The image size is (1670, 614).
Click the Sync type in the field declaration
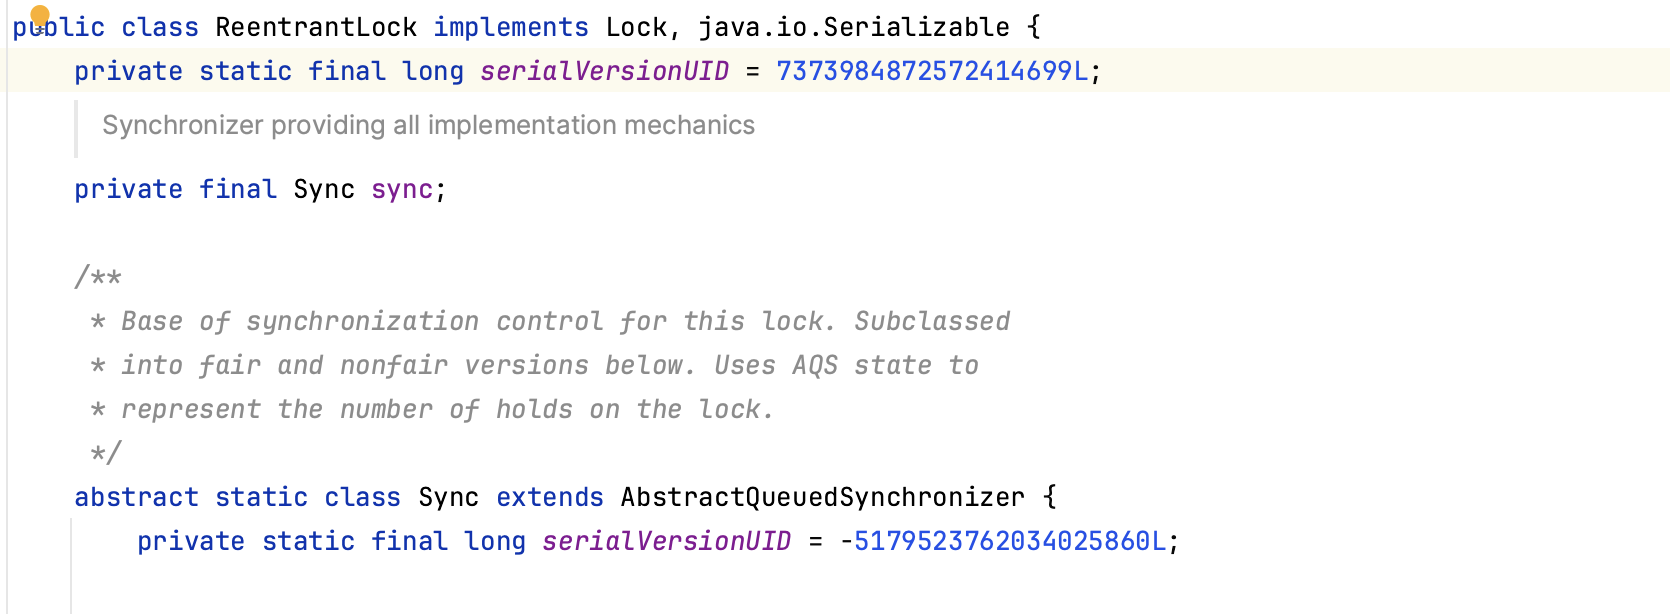[x=324, y=189]
